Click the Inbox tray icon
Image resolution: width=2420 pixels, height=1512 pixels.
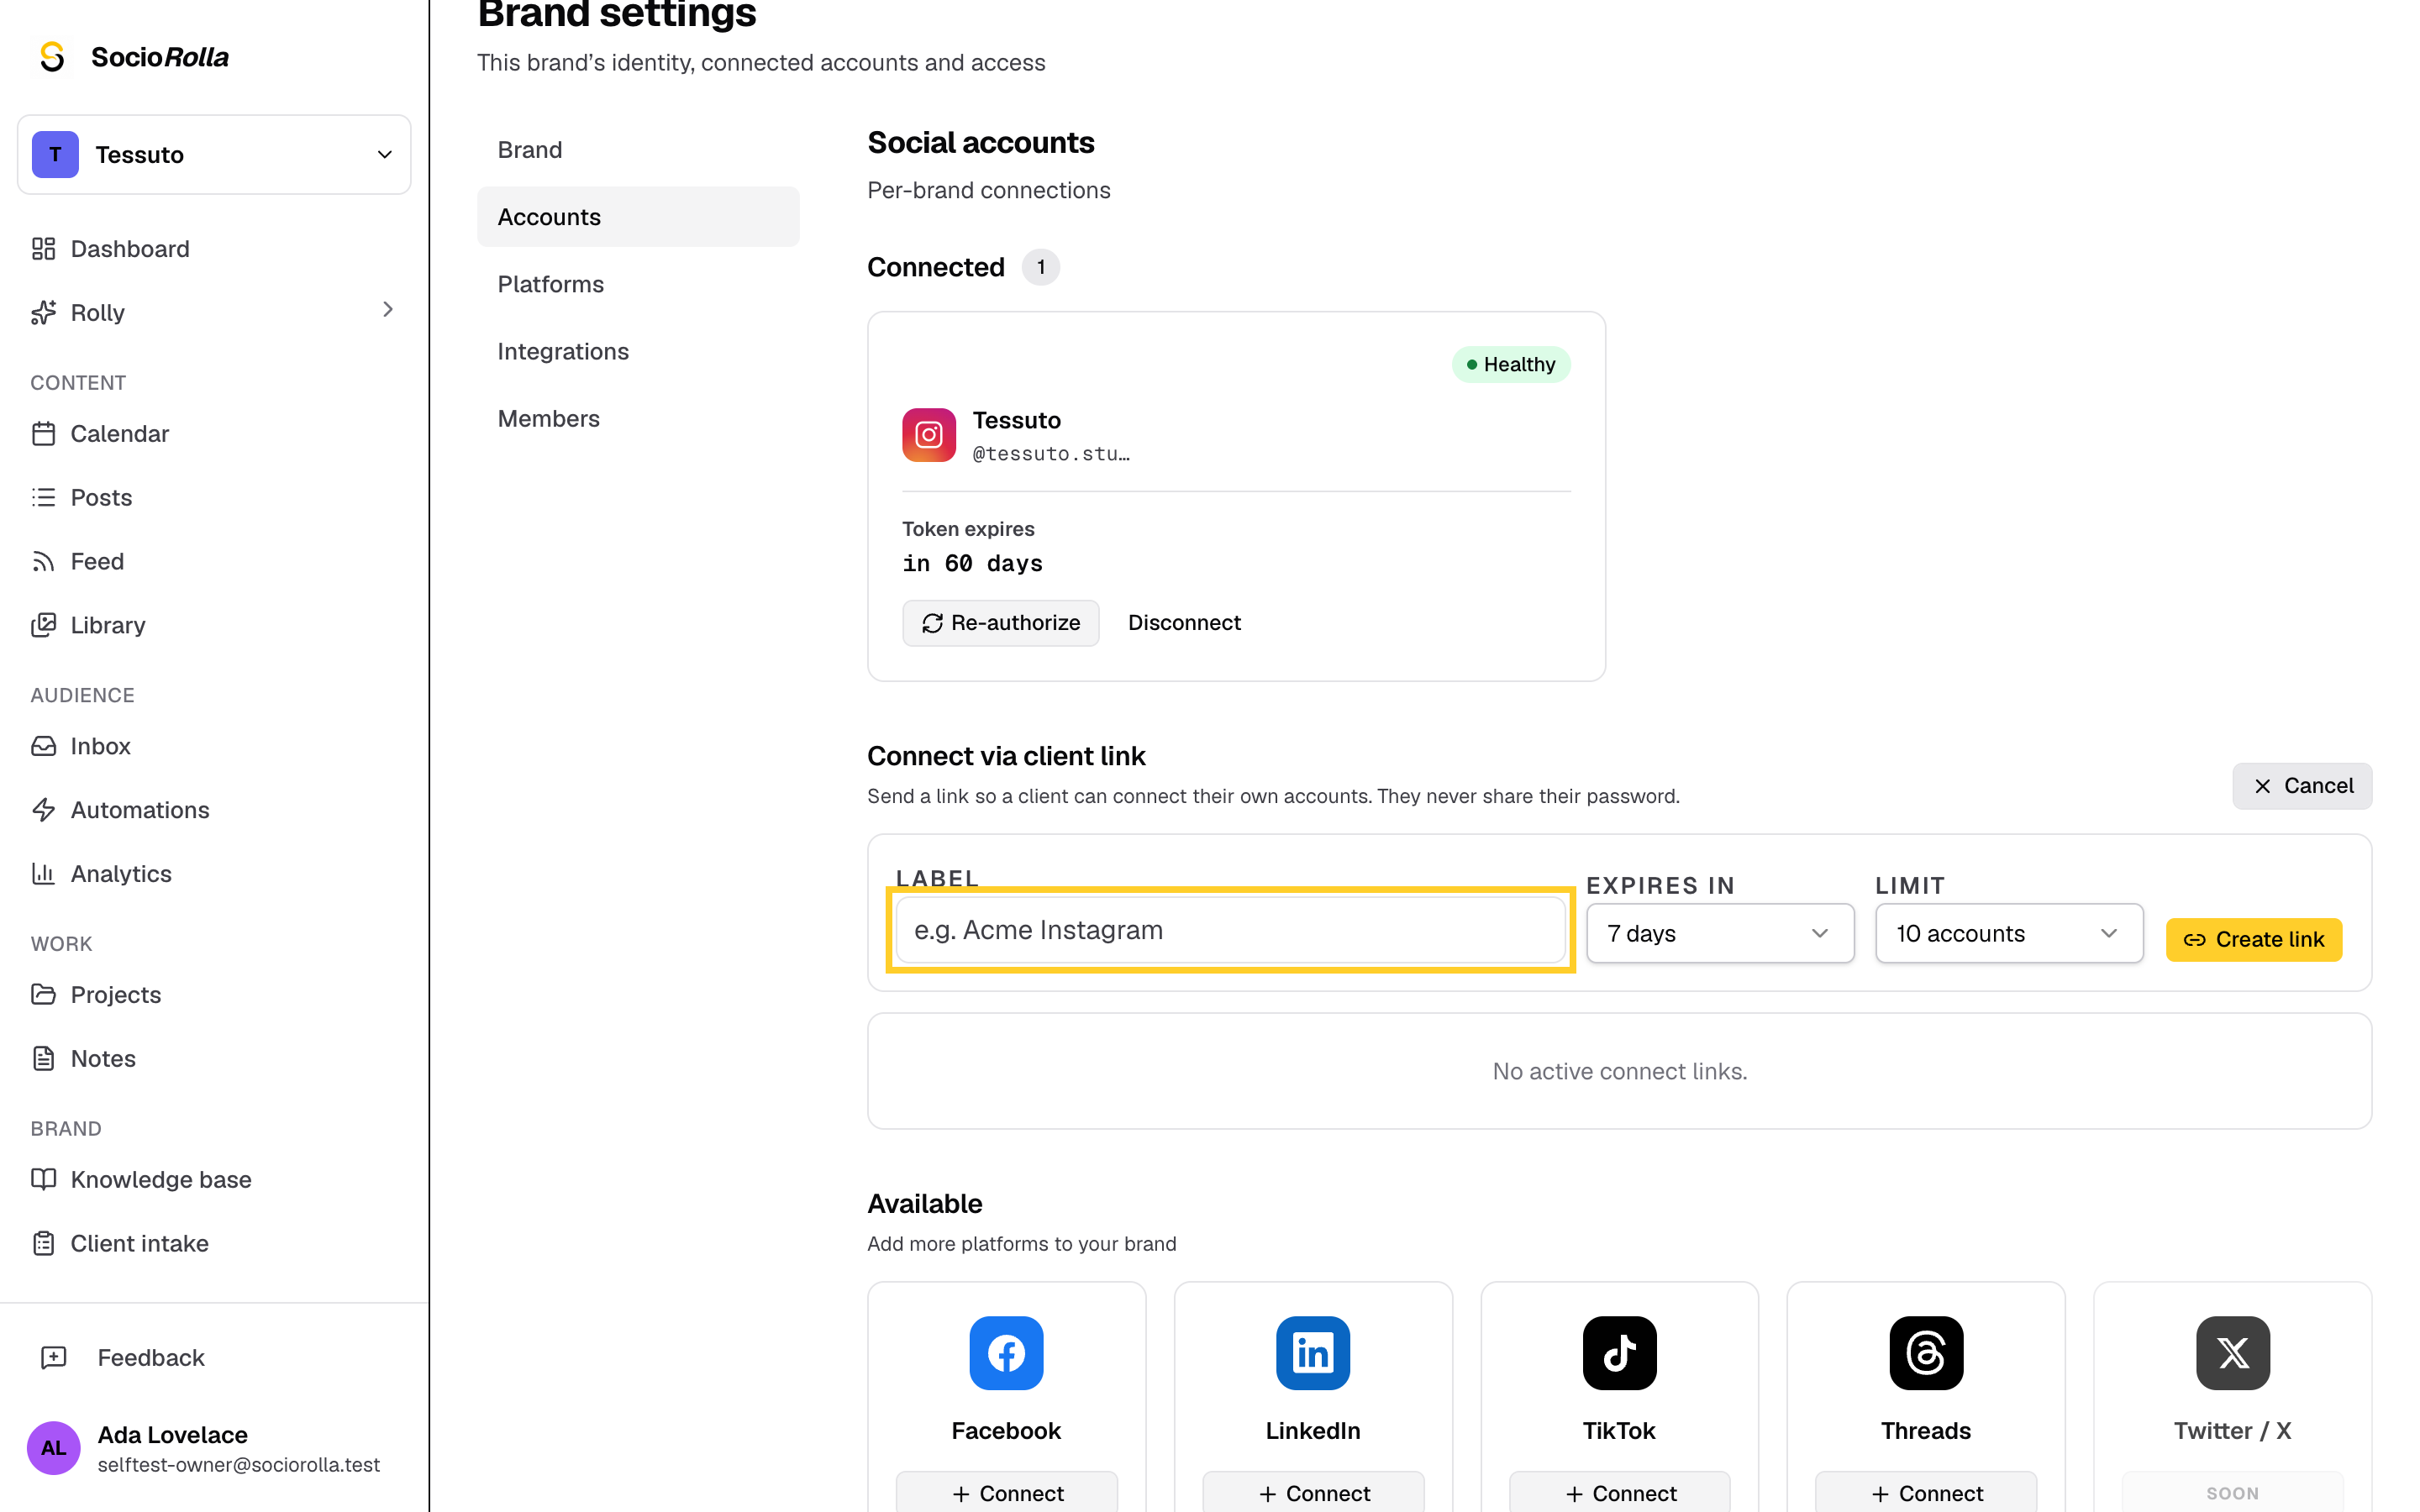pos(43,746)
